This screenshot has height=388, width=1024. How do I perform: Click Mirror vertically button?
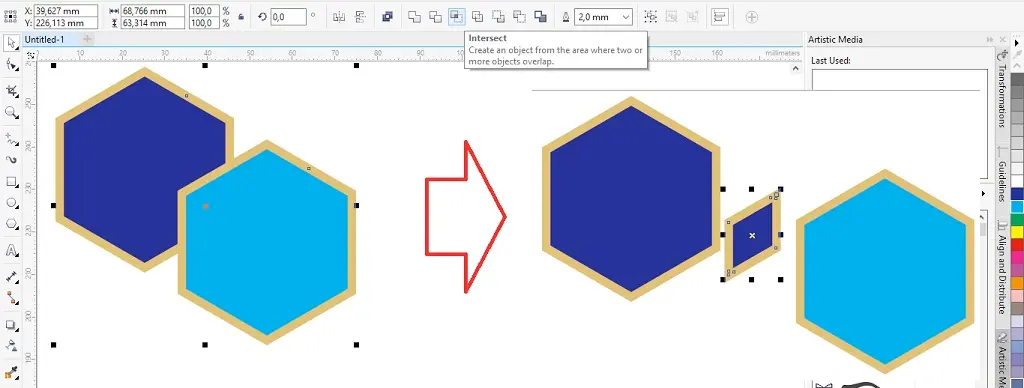(360, 17)
